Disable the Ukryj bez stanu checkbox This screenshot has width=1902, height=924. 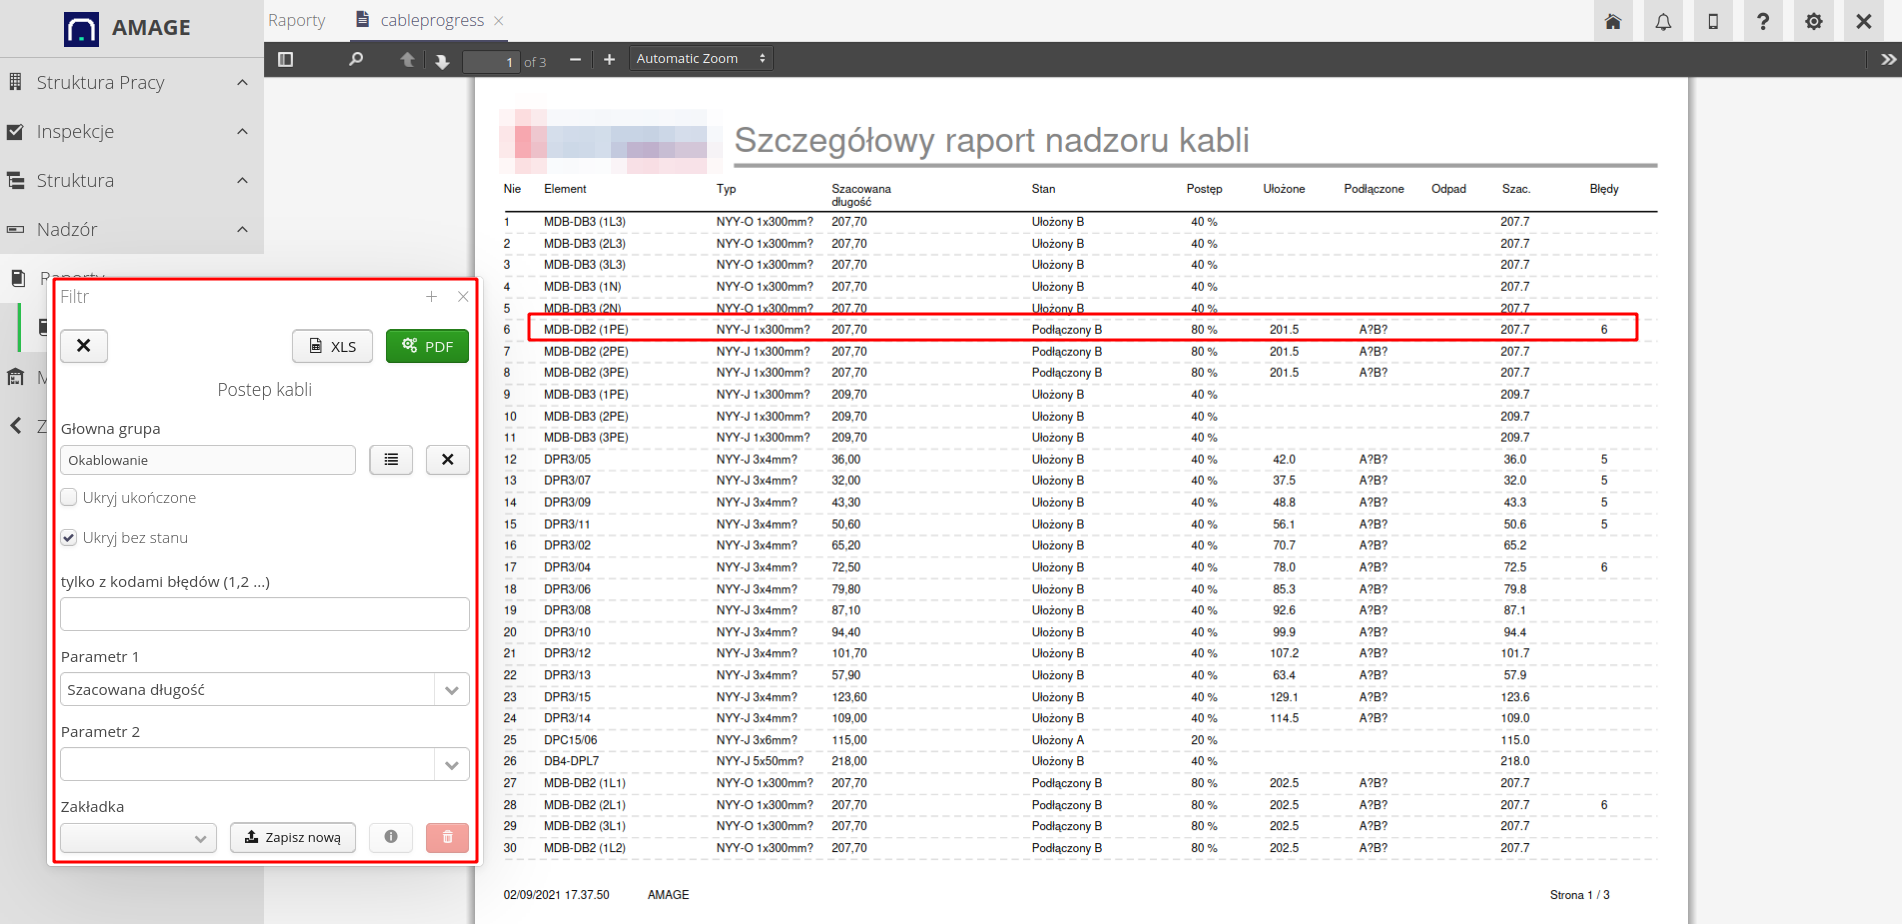[68, 537]
